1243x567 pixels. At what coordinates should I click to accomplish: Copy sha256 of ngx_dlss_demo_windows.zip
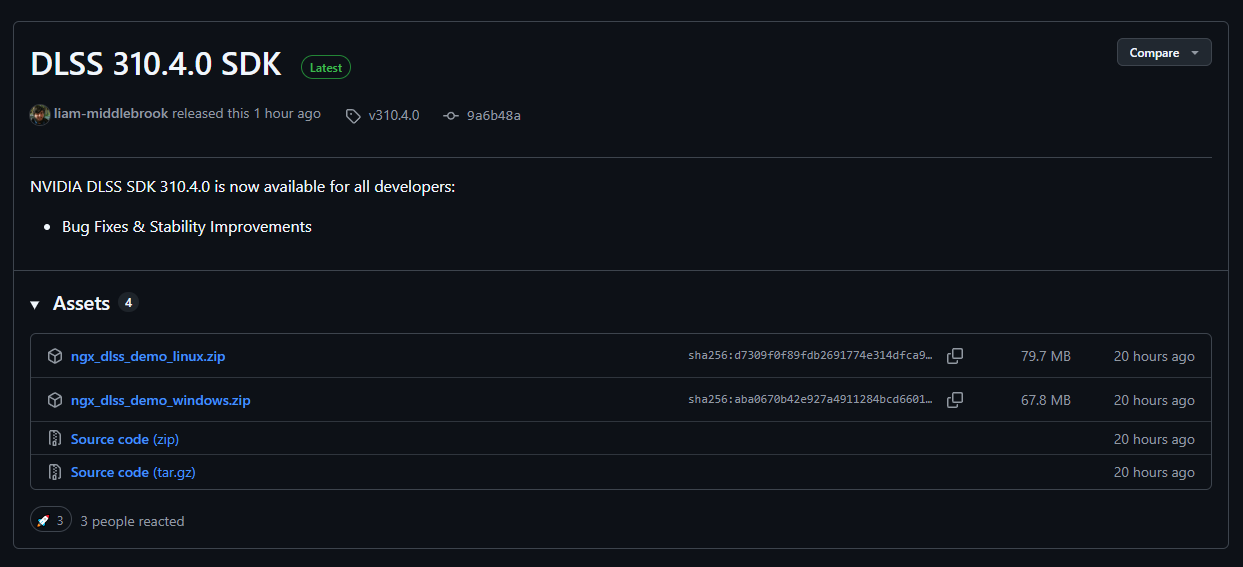coord(955,400)
